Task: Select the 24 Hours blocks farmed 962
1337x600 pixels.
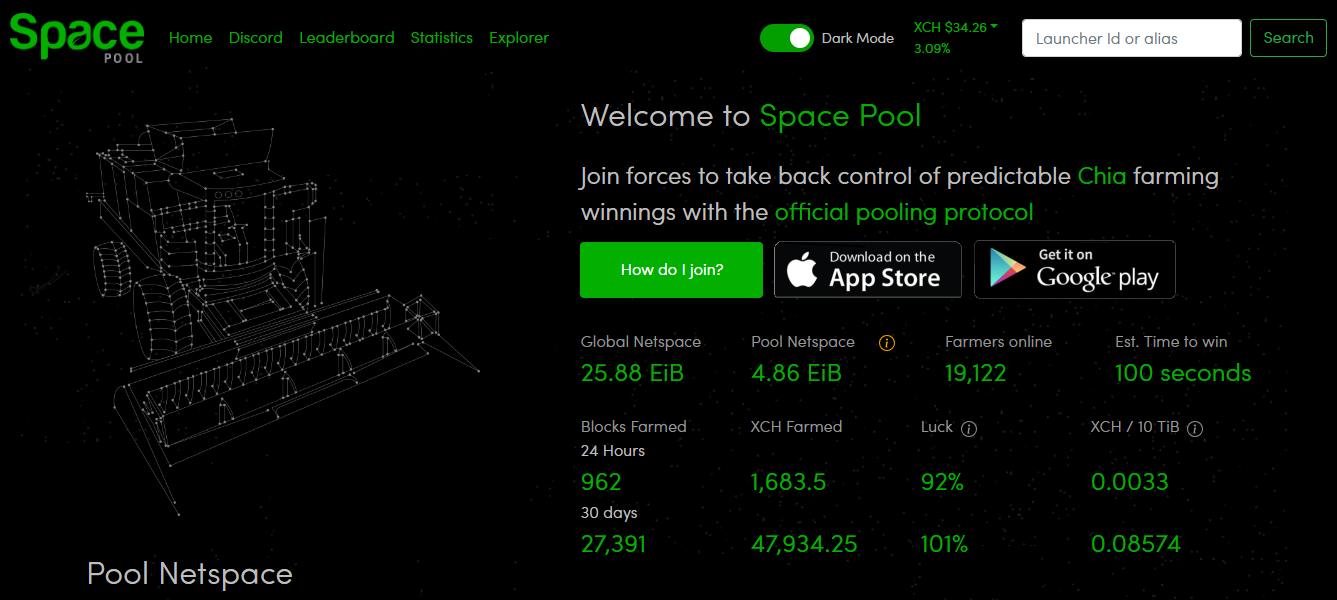Action: tap(601, 482)
